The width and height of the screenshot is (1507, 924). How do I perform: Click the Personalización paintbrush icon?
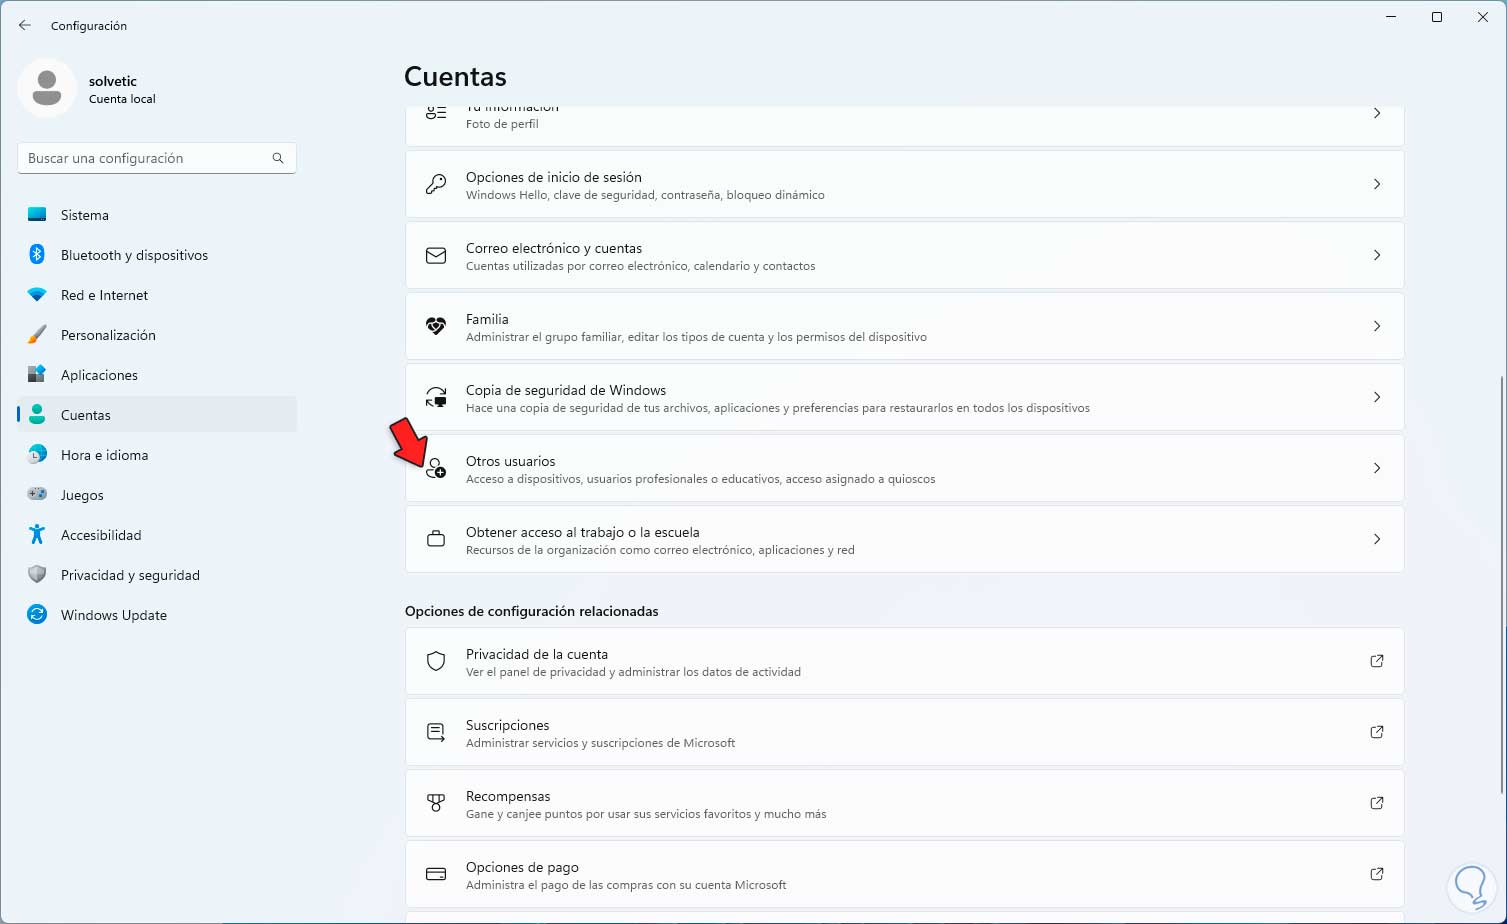pos(37,335)
